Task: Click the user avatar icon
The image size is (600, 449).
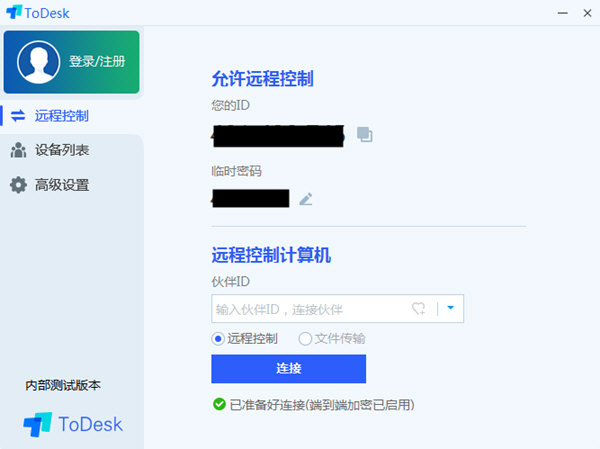Action: (37, 61)
